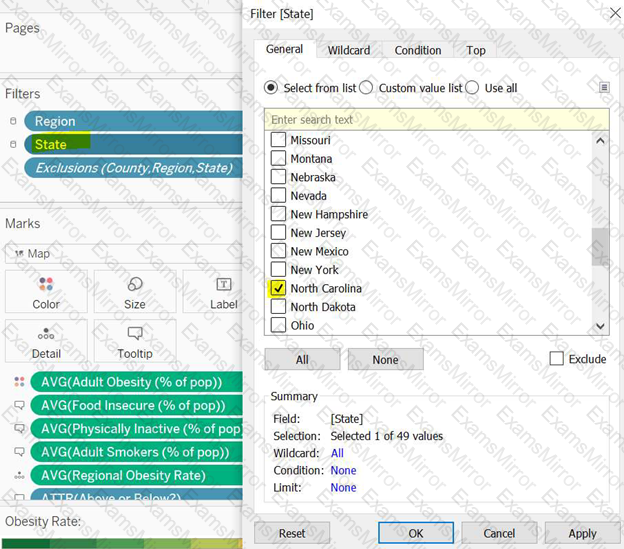The height and width of the screenshot is (549, 624).
Task: Open the filter list options menu icon
Action: point(604,87)
